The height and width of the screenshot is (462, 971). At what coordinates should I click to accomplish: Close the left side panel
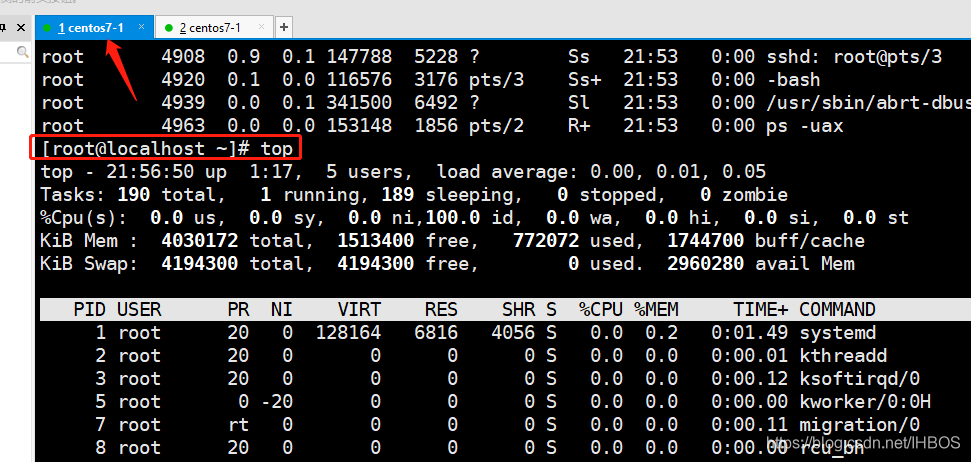[20, 27]
